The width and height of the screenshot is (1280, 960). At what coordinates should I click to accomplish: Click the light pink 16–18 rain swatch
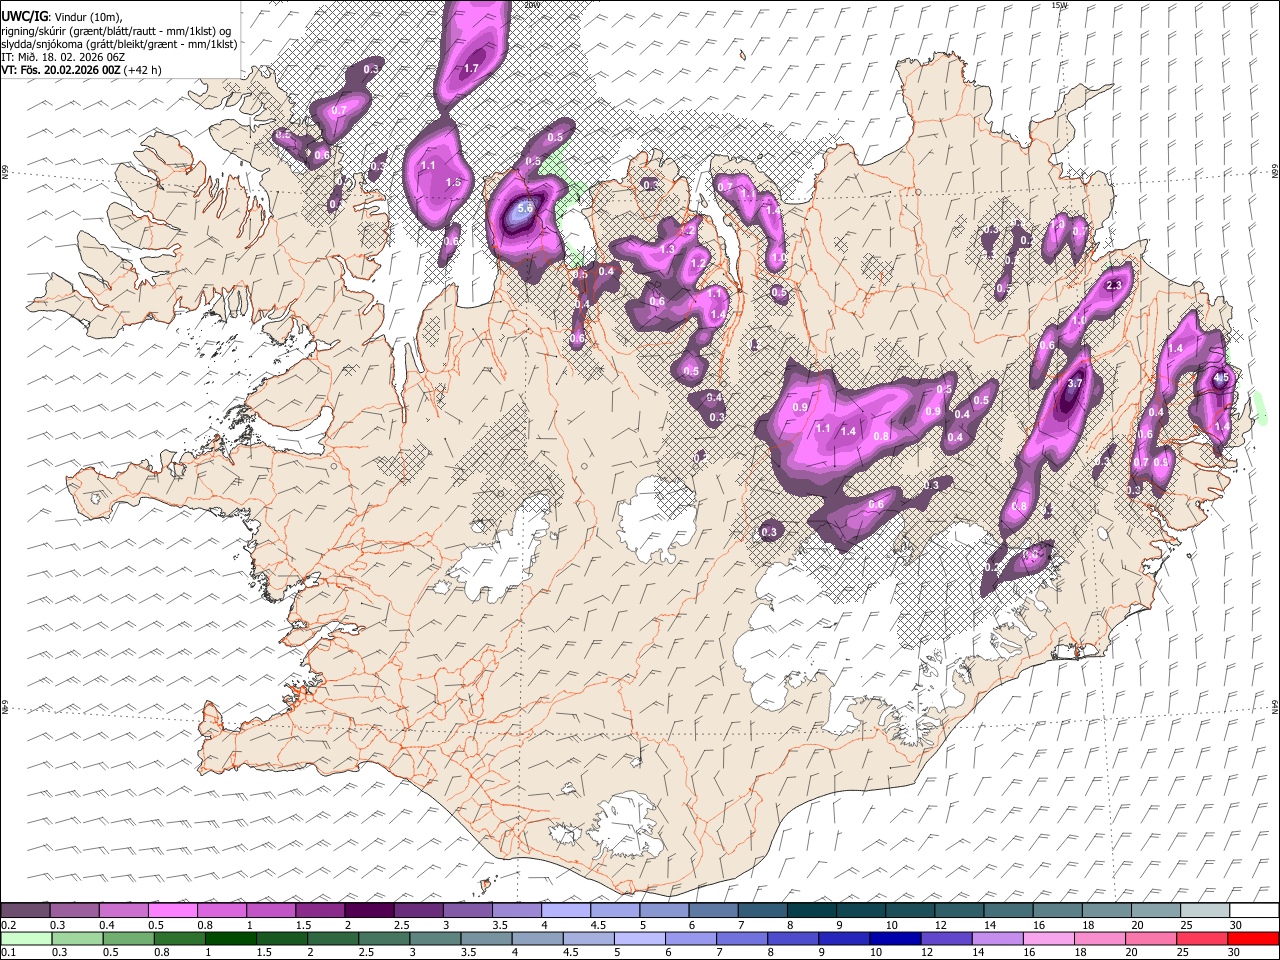pyautogui.click(x=1049, y=938)
